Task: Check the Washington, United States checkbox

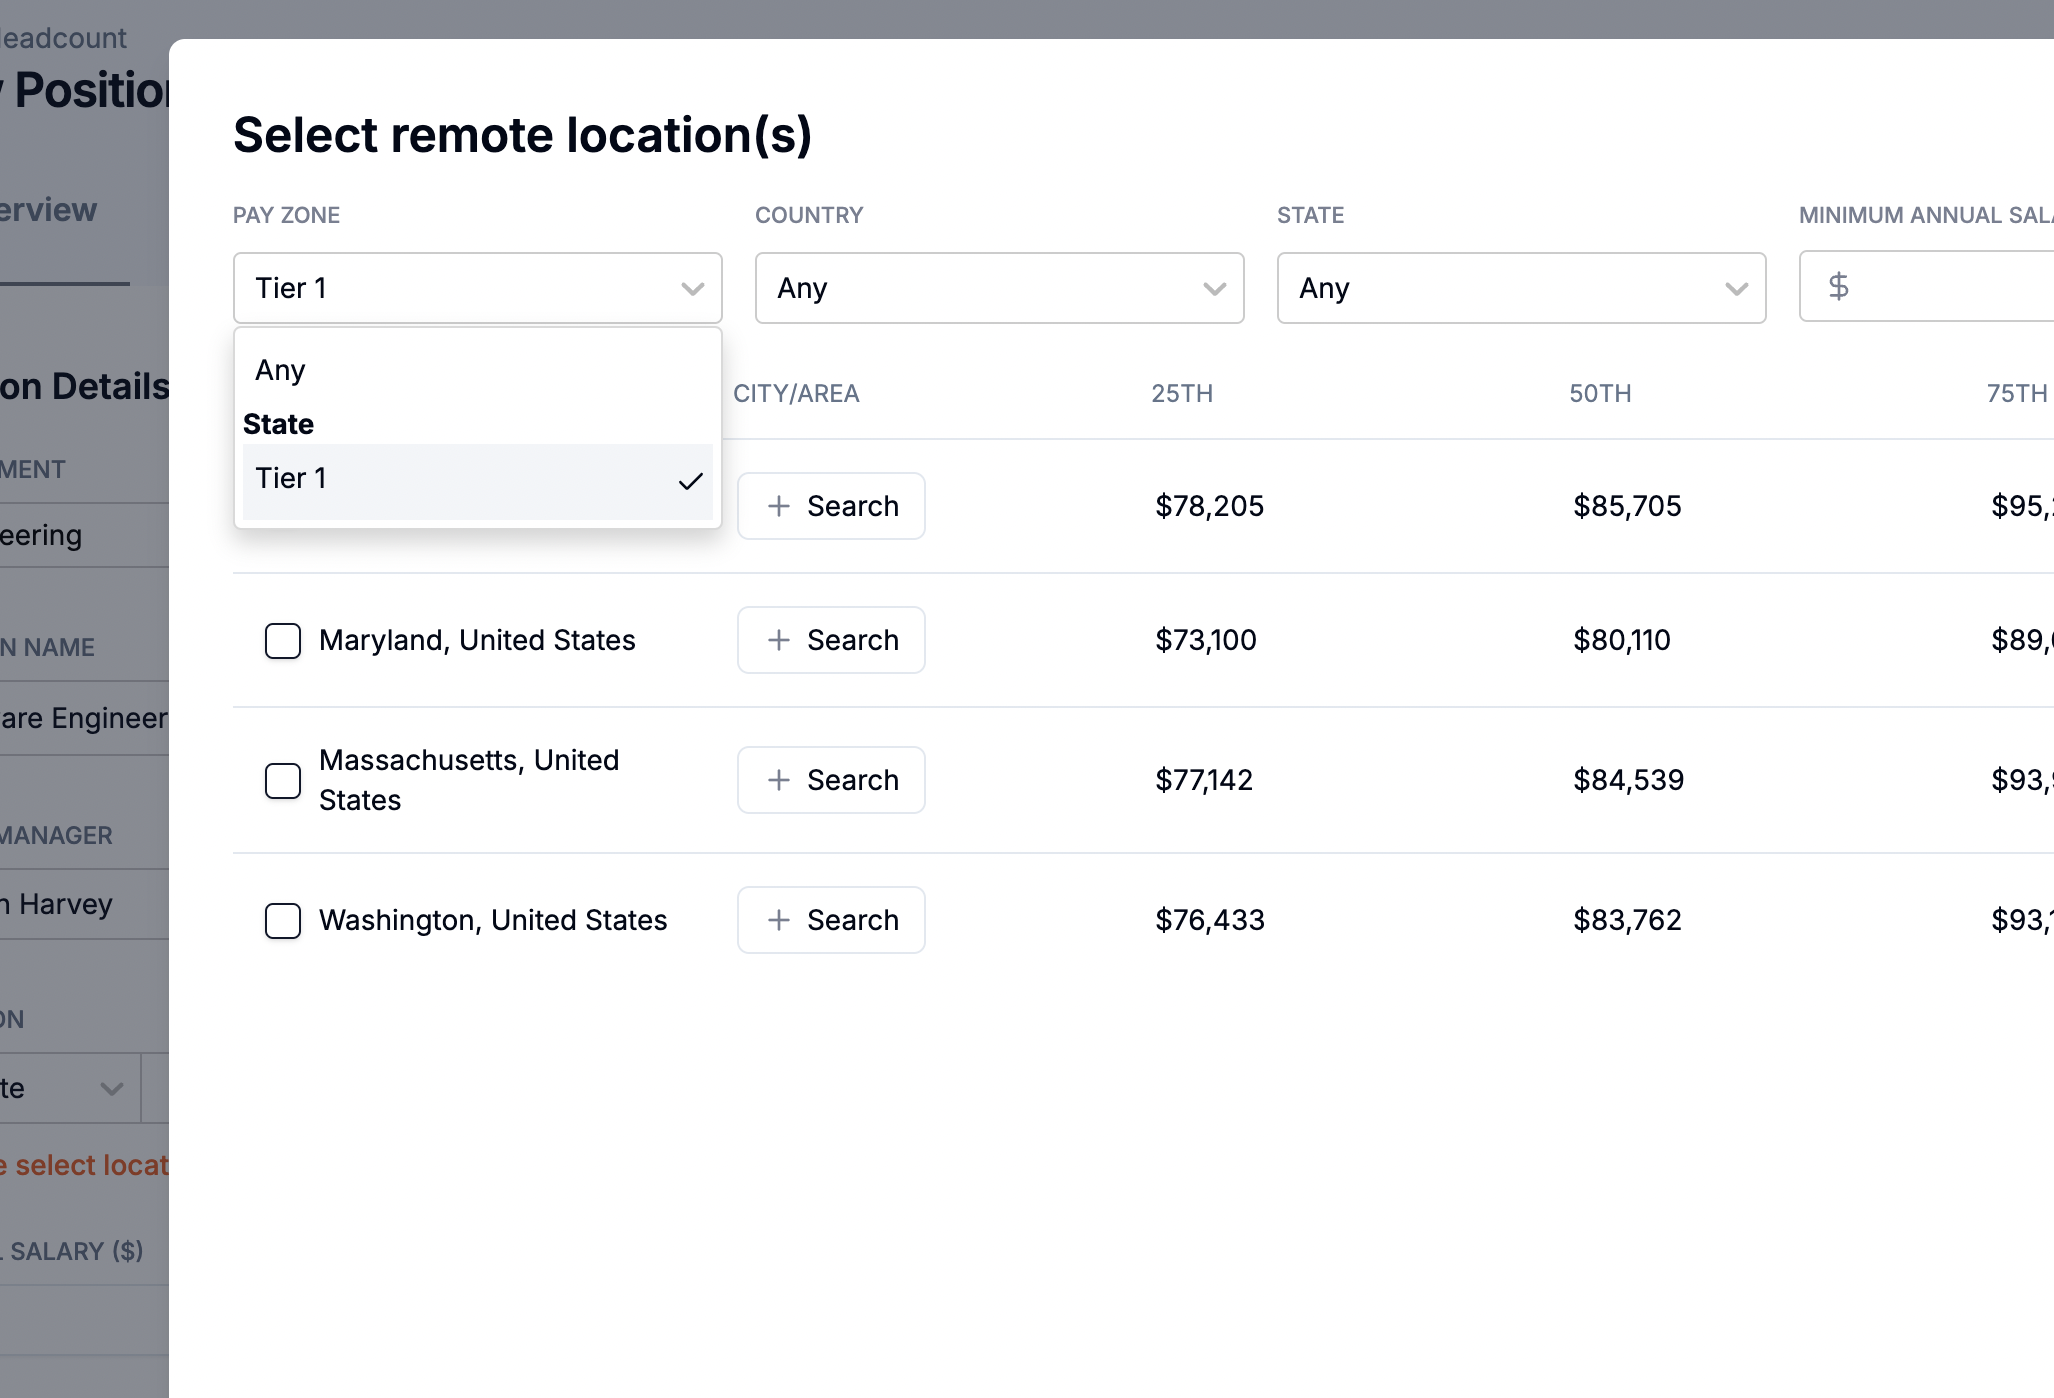Action: (283, 921)
